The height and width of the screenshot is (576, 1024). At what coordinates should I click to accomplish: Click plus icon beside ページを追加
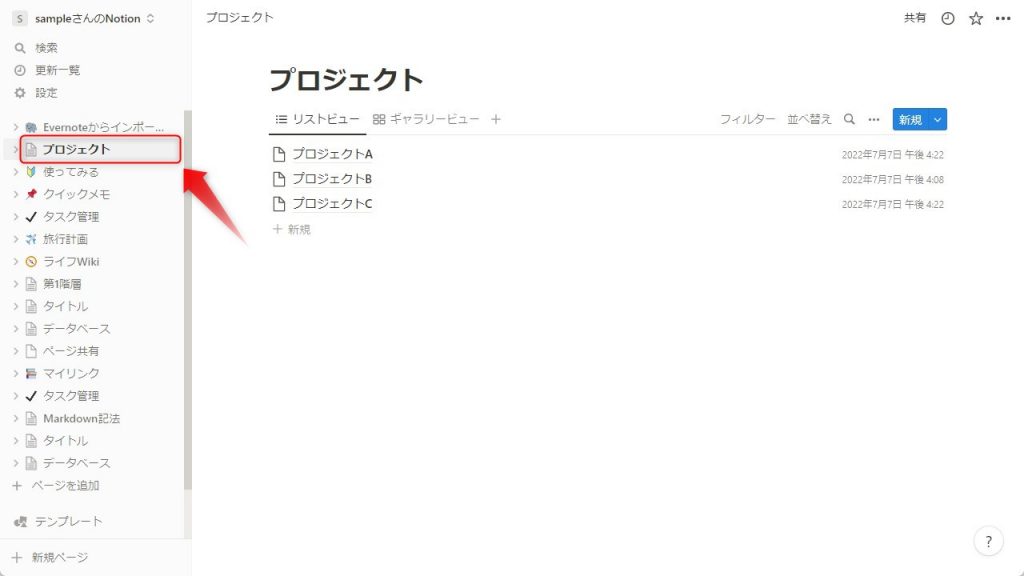click(x=17, y=485)
